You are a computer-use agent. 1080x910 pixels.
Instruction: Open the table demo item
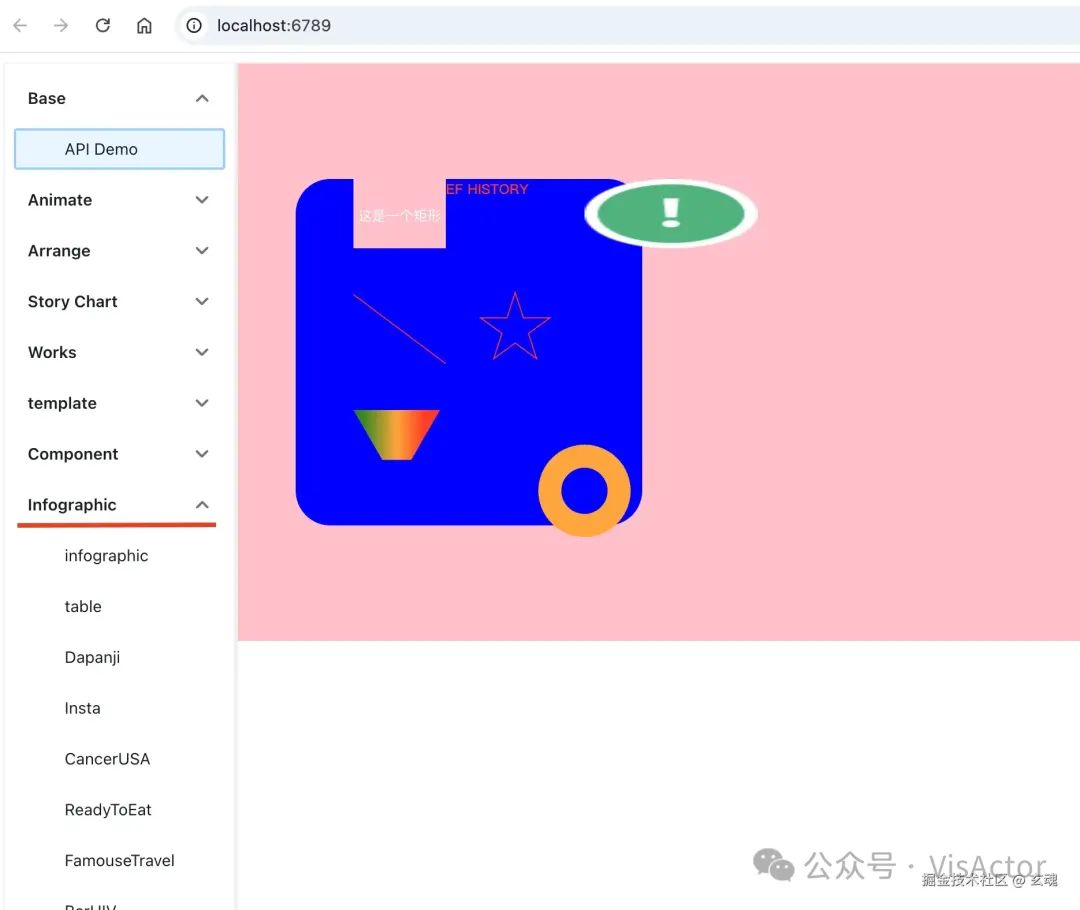pyautogui.click(x=83, y=606)
